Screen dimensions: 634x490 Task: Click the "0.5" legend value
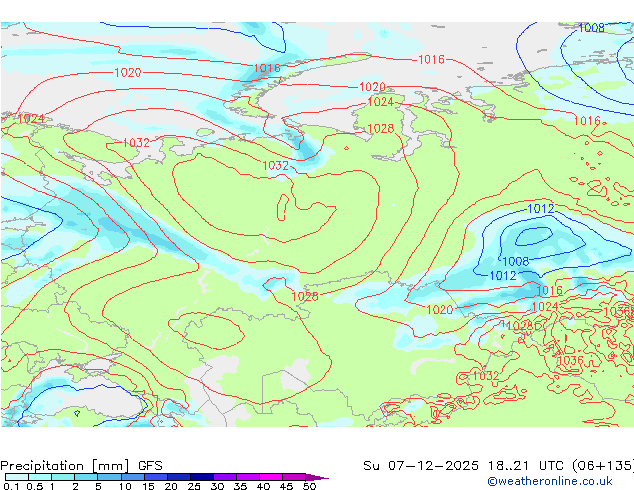tap(34, 486)
